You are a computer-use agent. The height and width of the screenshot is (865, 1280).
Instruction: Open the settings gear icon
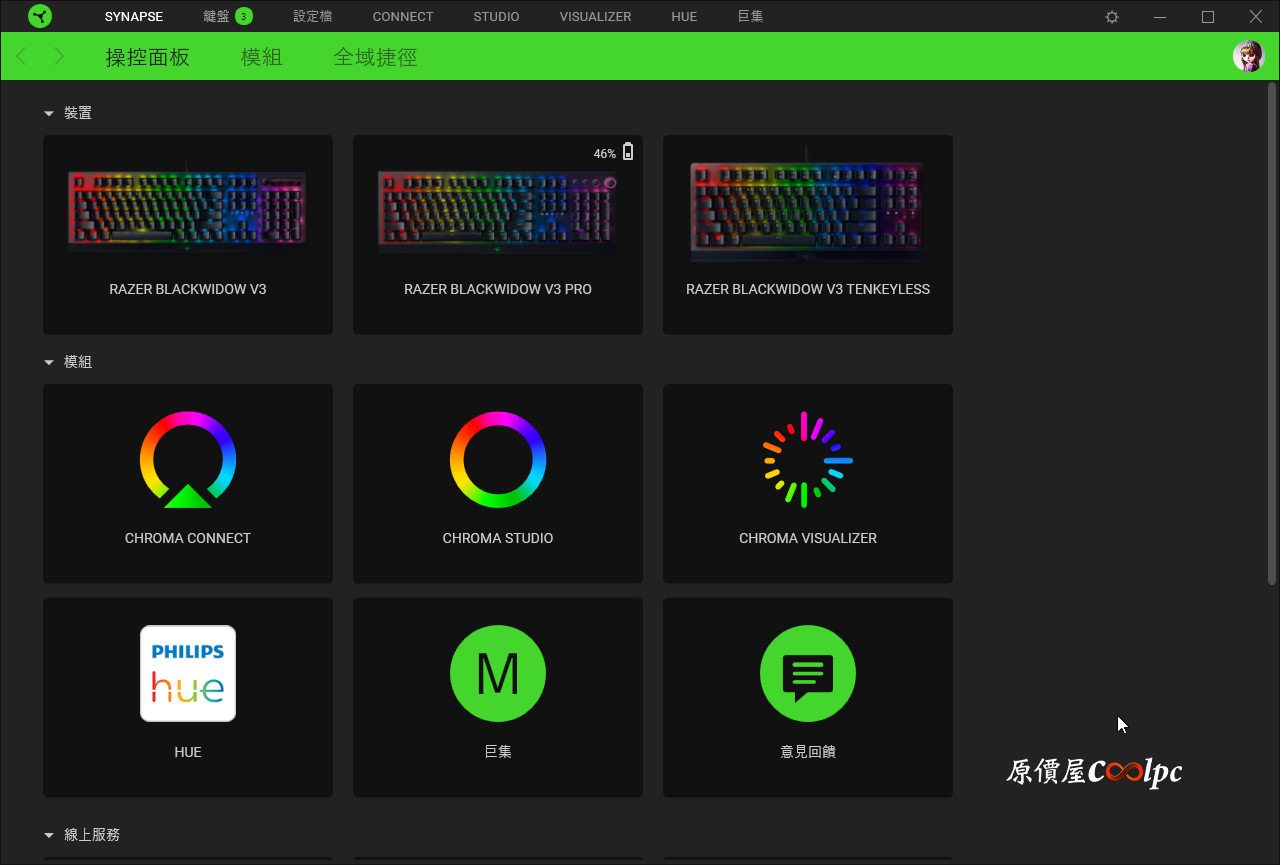[1112, 17]
